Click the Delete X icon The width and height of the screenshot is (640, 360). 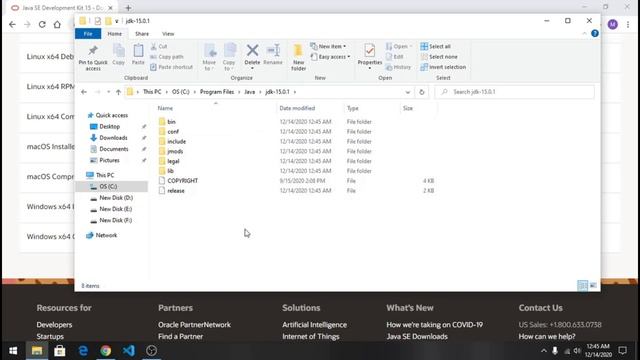click(252, 51)
